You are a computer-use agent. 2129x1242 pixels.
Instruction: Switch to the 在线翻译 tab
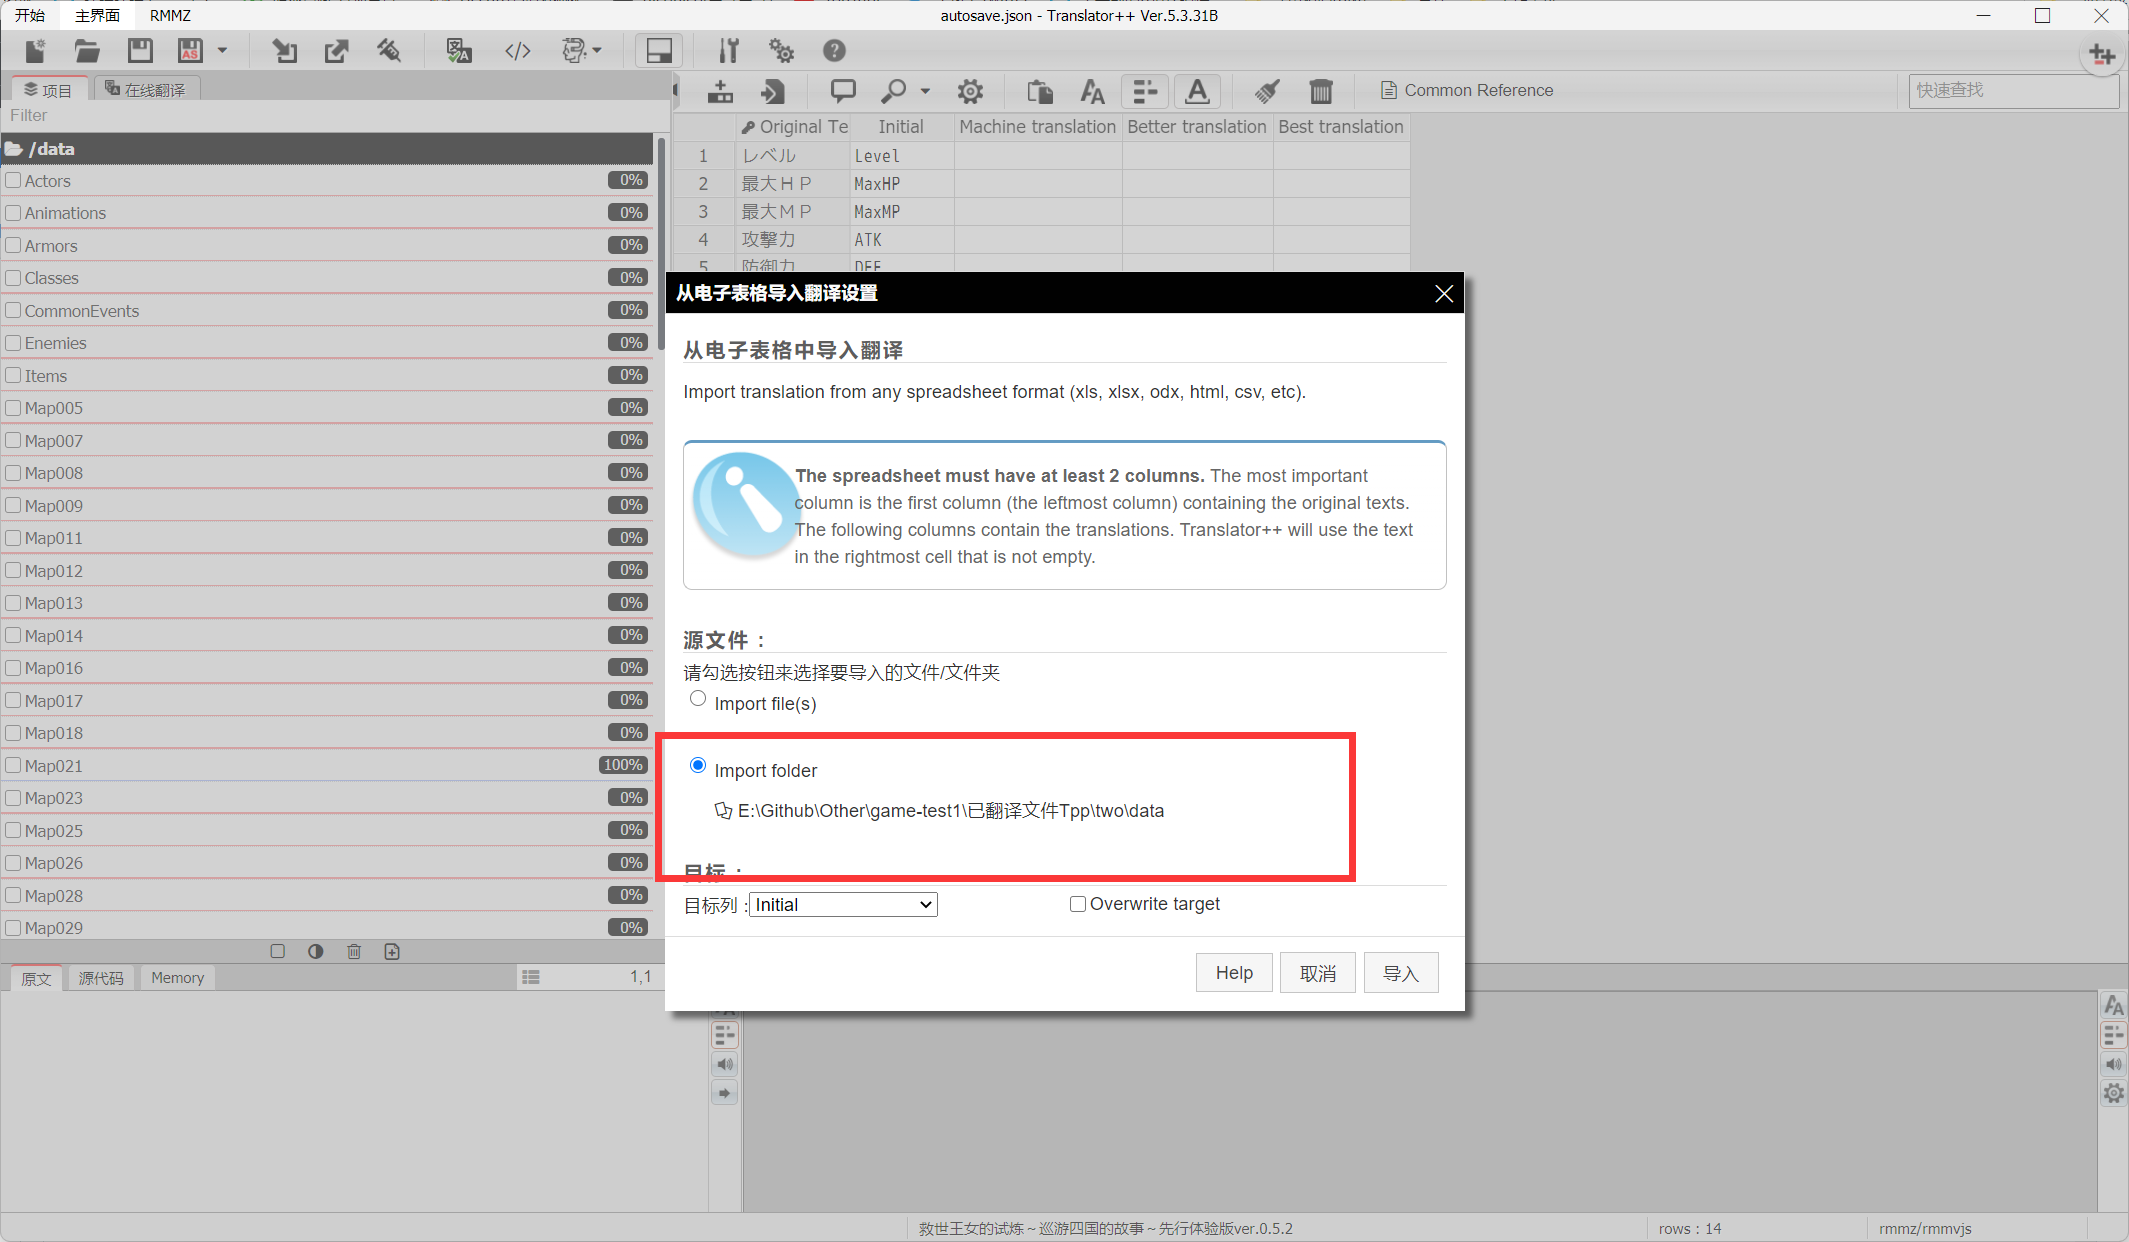[x=146, y=90]
